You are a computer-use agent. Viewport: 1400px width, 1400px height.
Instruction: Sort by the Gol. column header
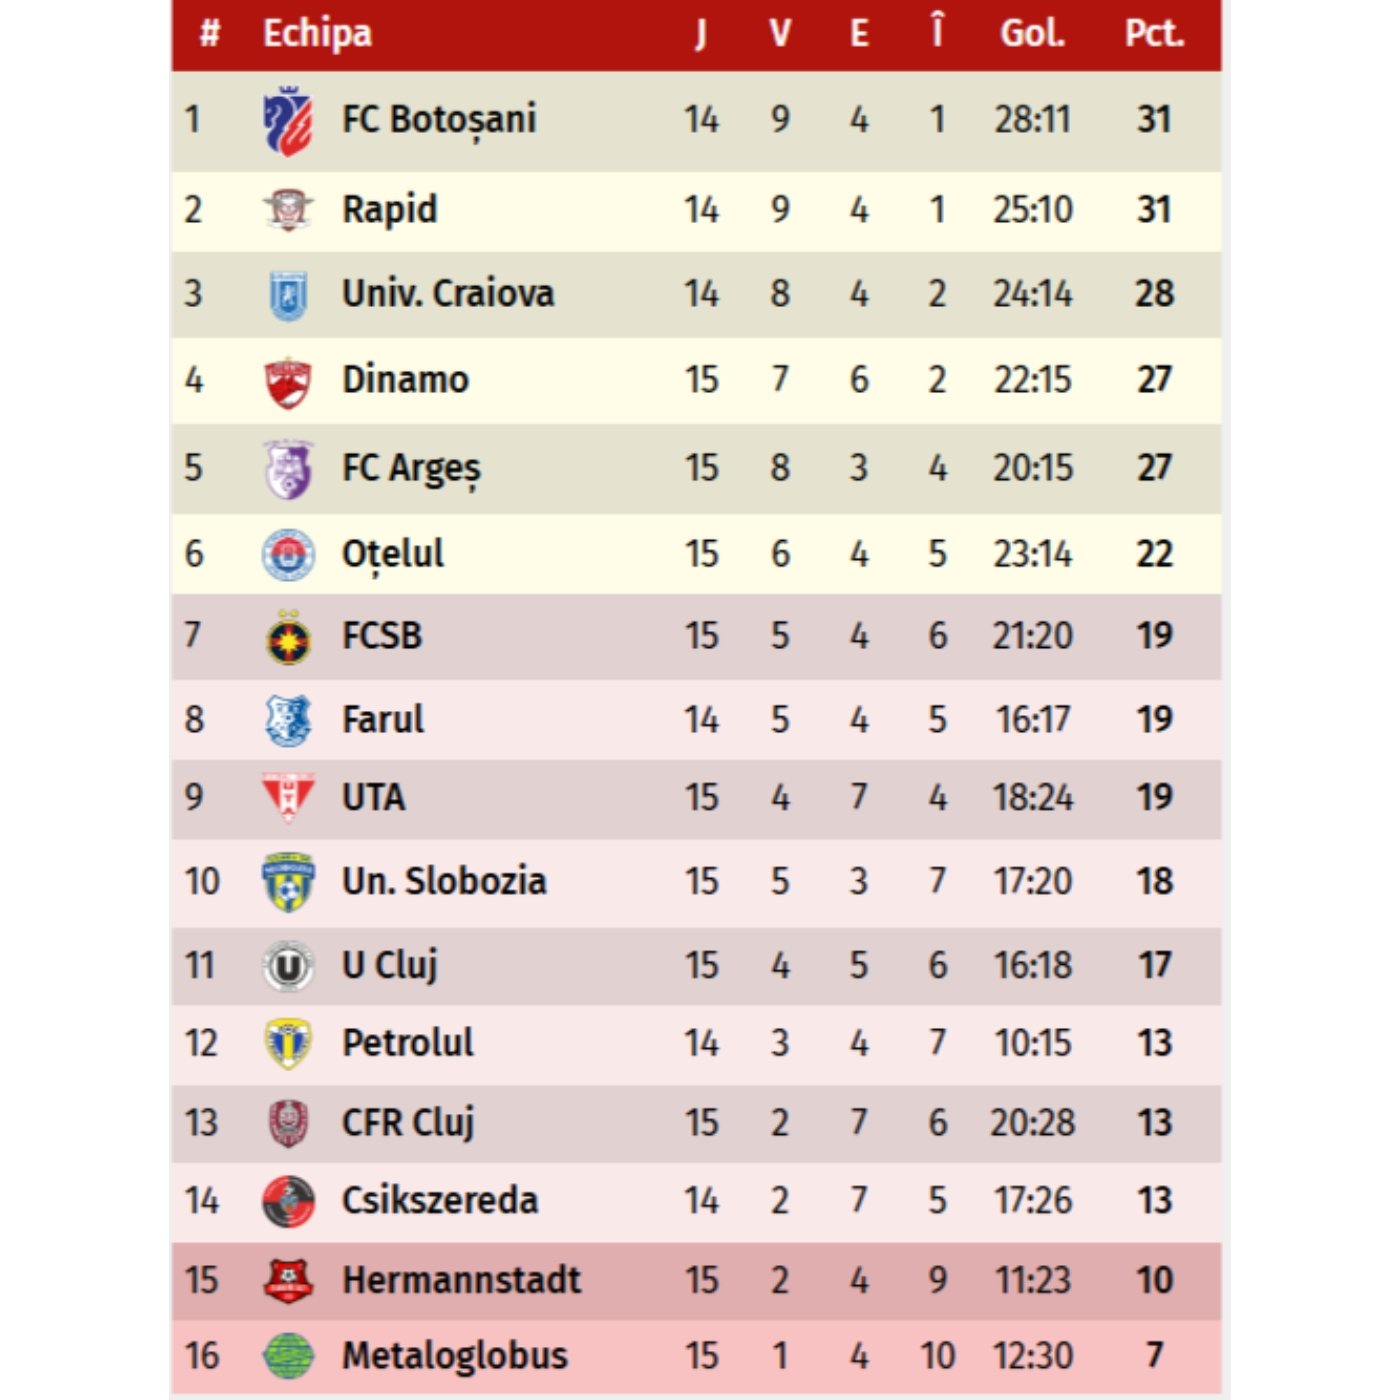pos(1032,34)
